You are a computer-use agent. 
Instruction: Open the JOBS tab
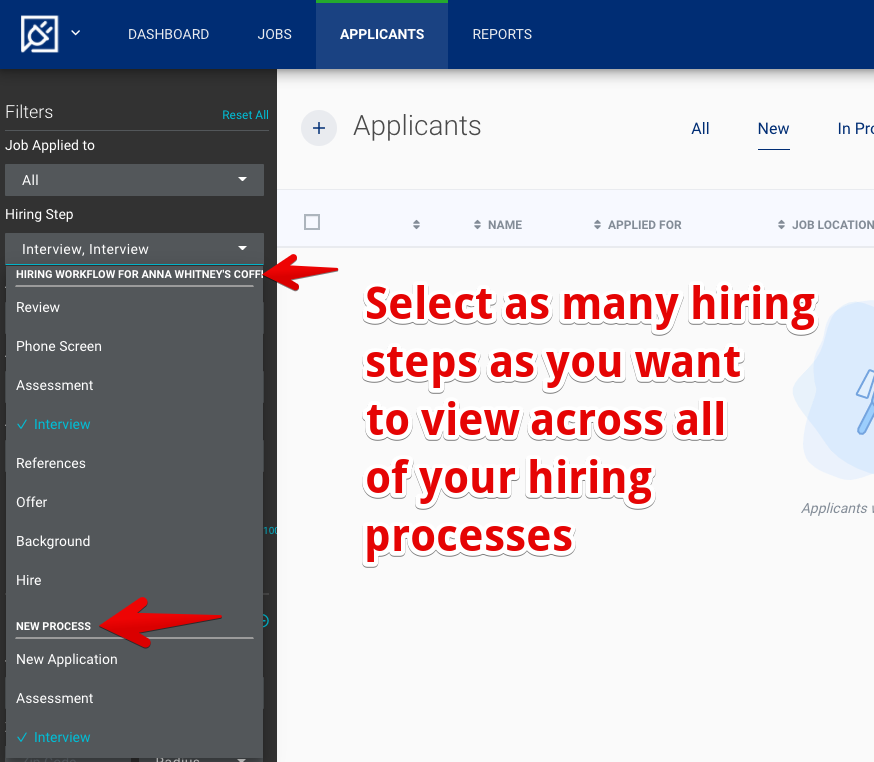tap(274, 33)
